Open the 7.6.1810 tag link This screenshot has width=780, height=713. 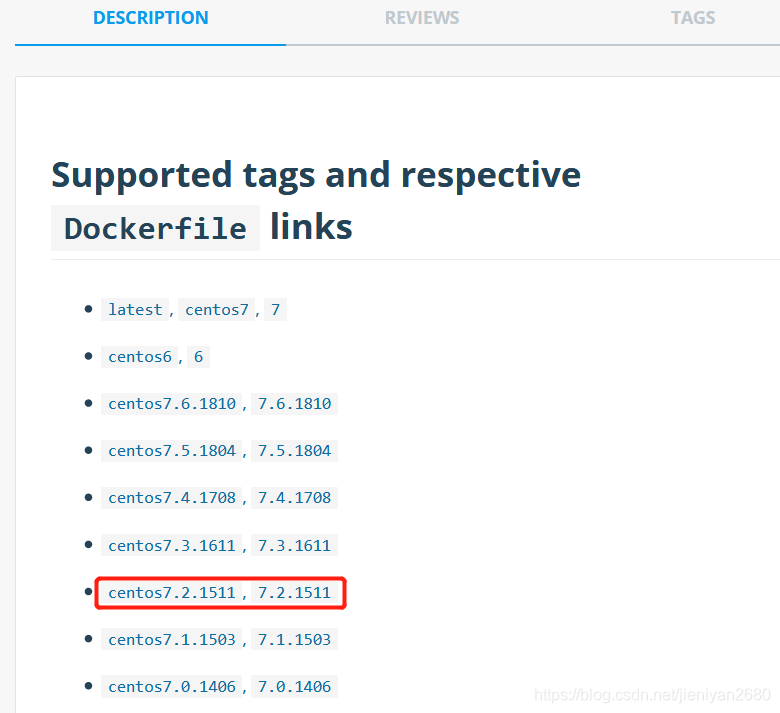pos(294,404)
